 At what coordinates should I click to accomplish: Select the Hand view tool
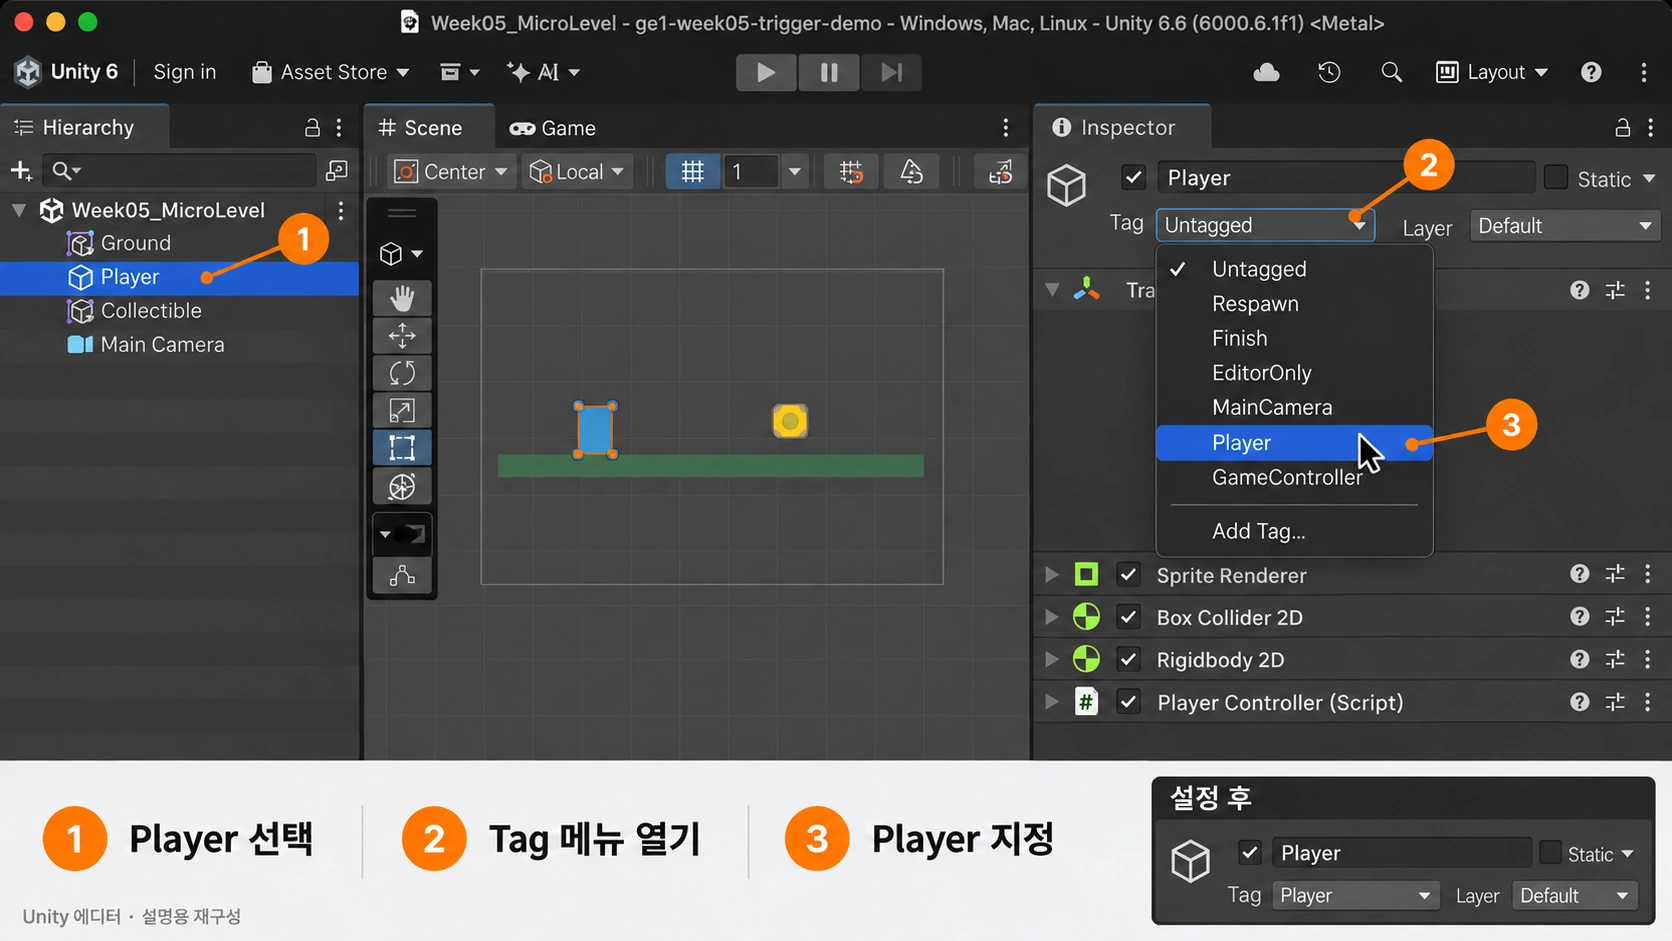[x=402, y=297]
